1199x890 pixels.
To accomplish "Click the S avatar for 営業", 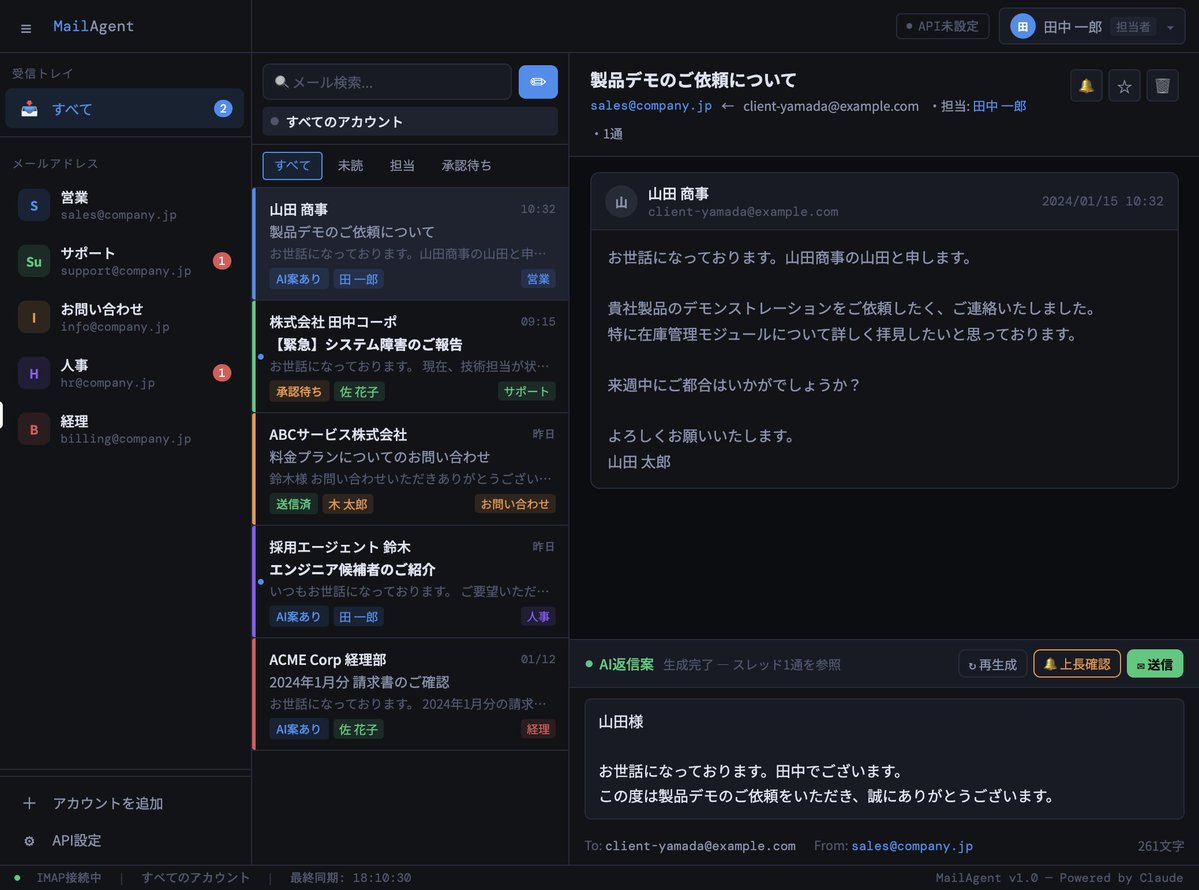I will tap(34, 205).
